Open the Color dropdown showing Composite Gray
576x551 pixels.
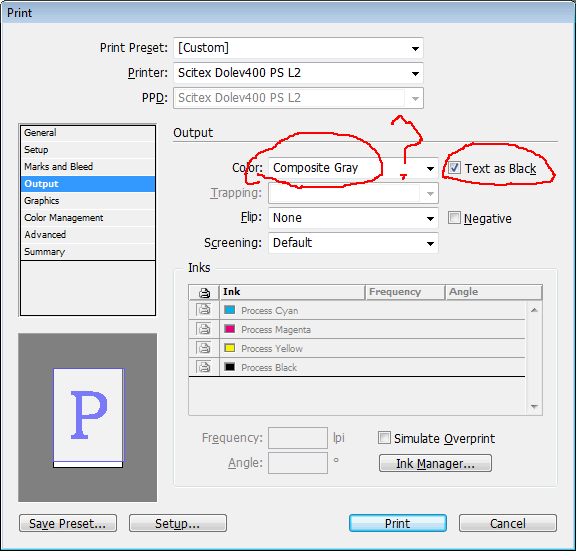(353, 168)
